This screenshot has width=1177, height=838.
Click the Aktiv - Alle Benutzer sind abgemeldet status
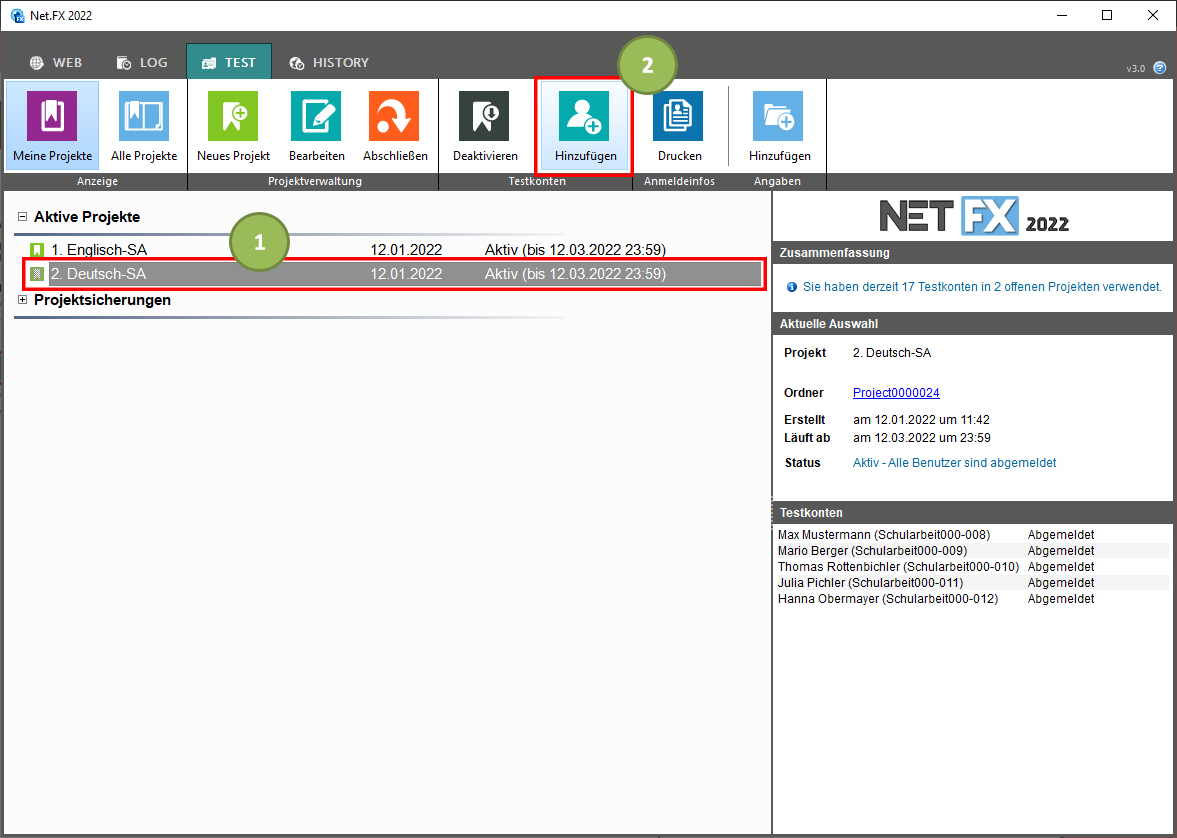click(x=955, y=463)
